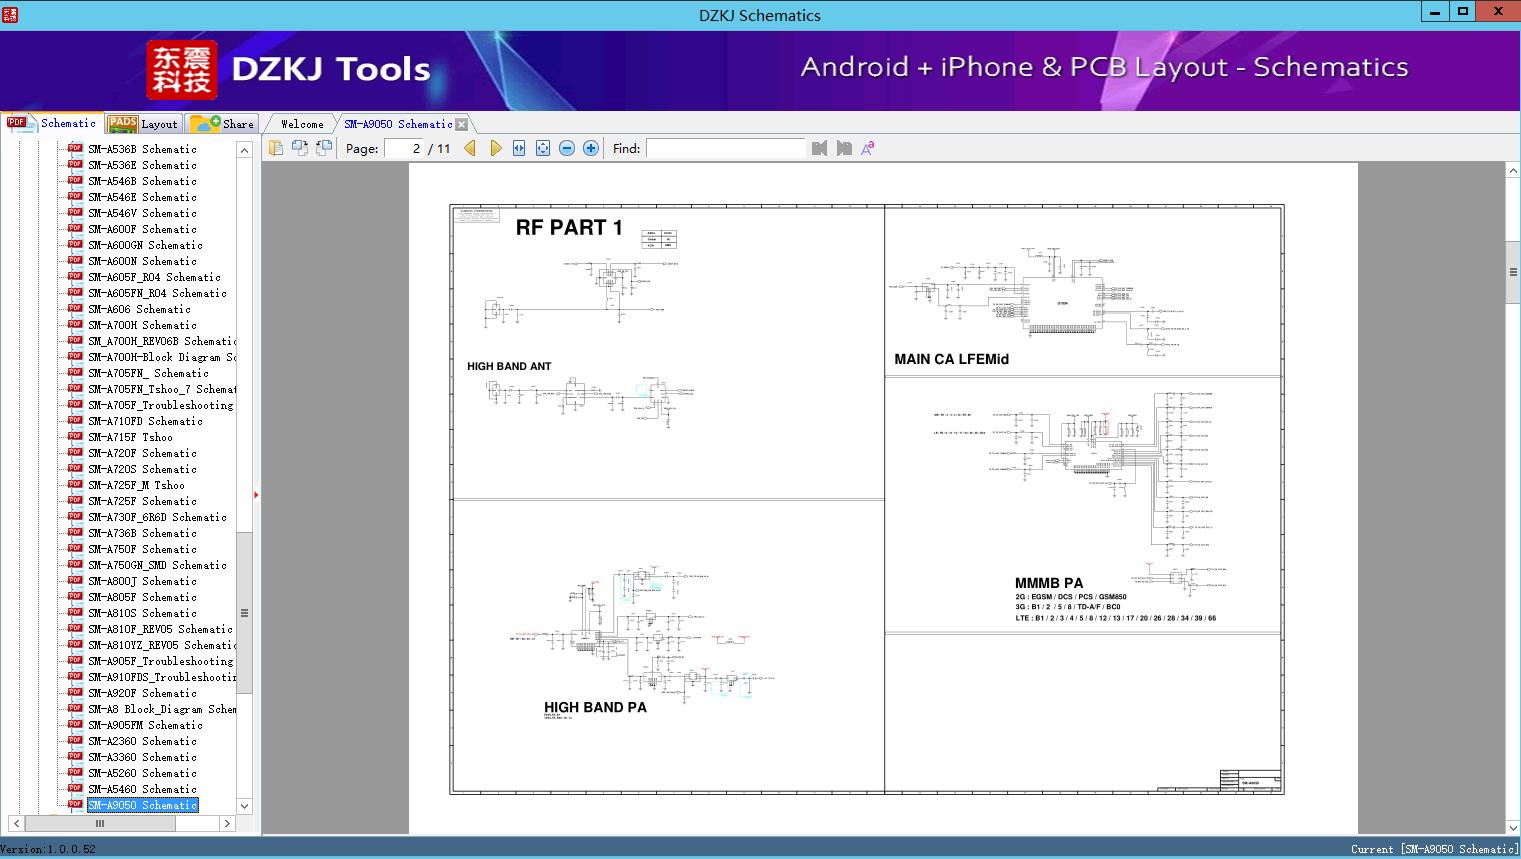Image resolution: width=1521 pixels, height=859 pixels.
Task: Close the SM-A9050 Schematic tab
Action: pos(461,124)
